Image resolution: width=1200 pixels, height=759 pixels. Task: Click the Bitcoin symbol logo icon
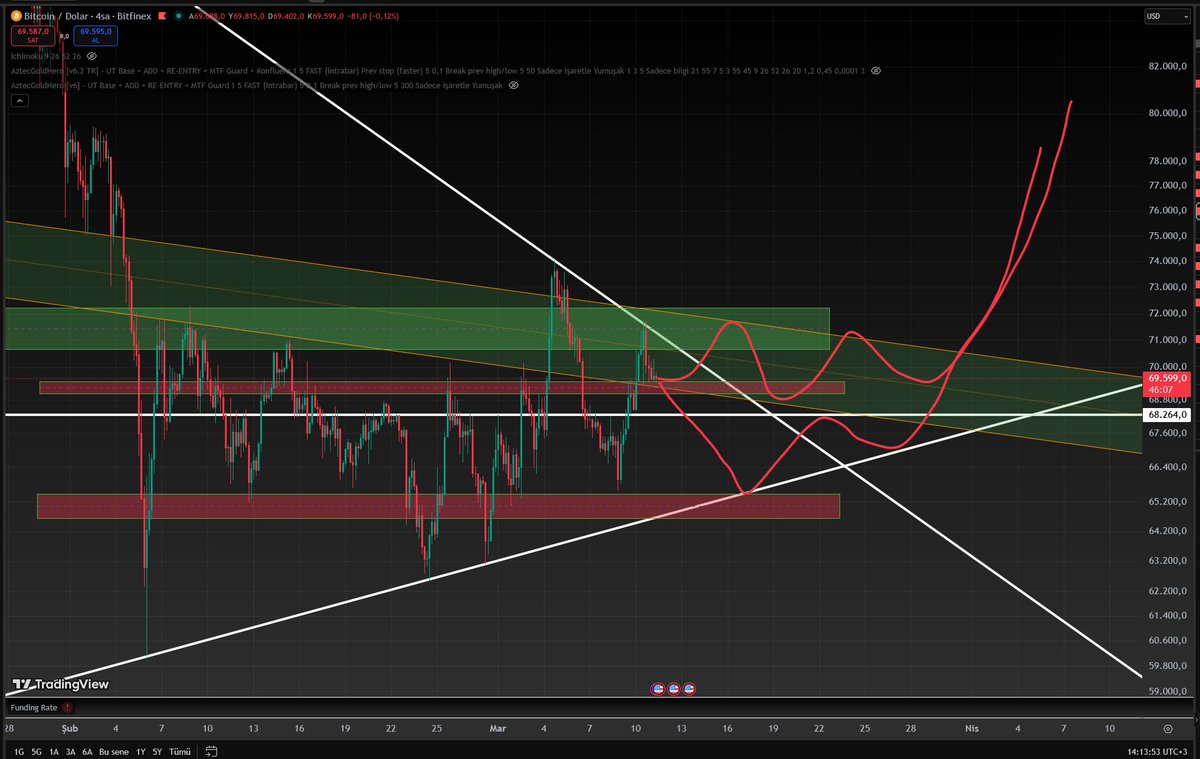[17, 16]
